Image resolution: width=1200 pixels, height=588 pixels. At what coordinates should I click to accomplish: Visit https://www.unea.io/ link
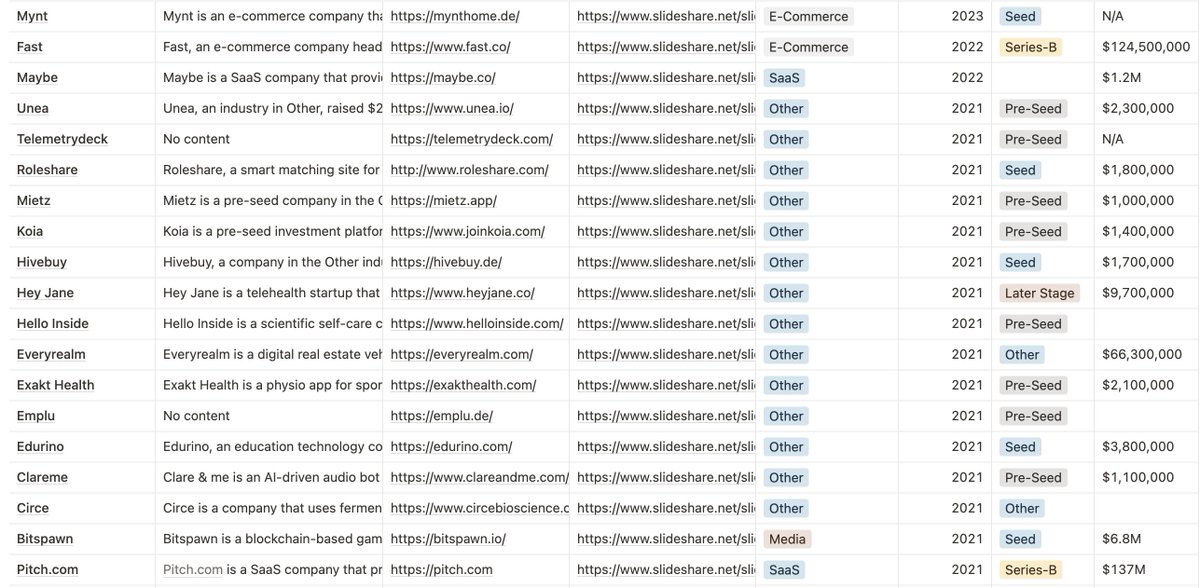point(452,108)
